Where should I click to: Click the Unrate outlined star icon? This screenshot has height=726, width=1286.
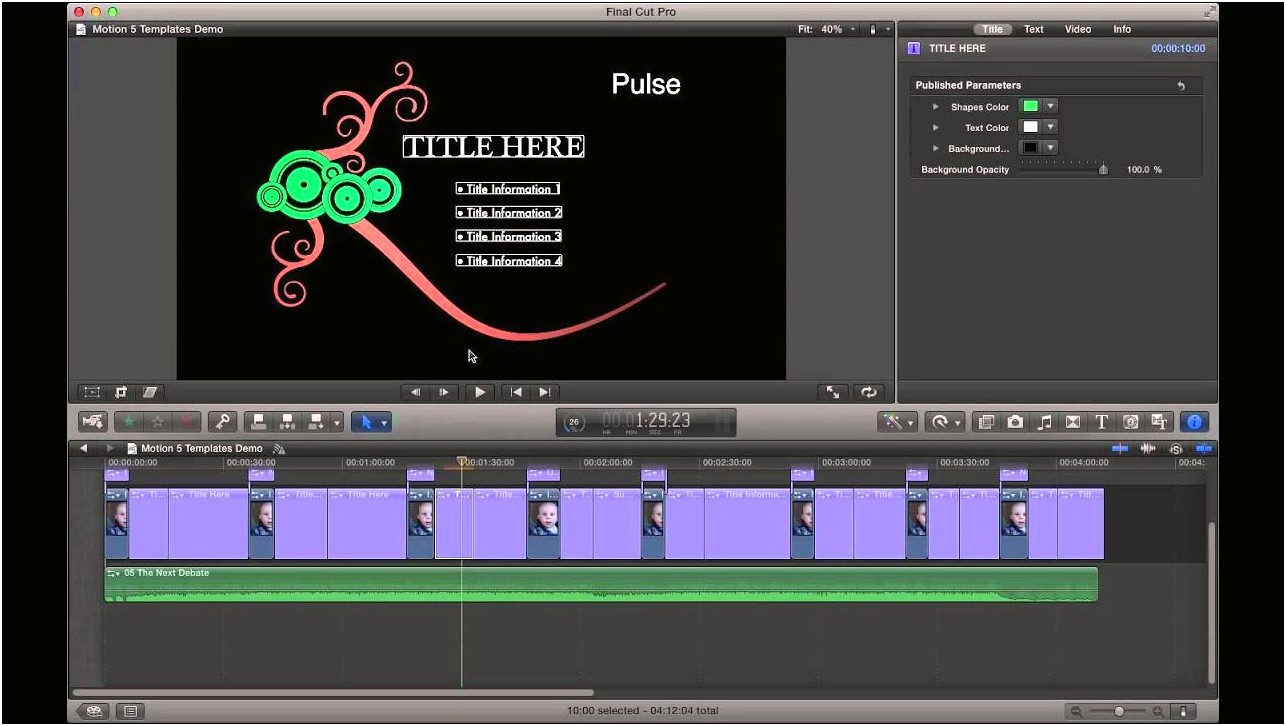point(158,422)
